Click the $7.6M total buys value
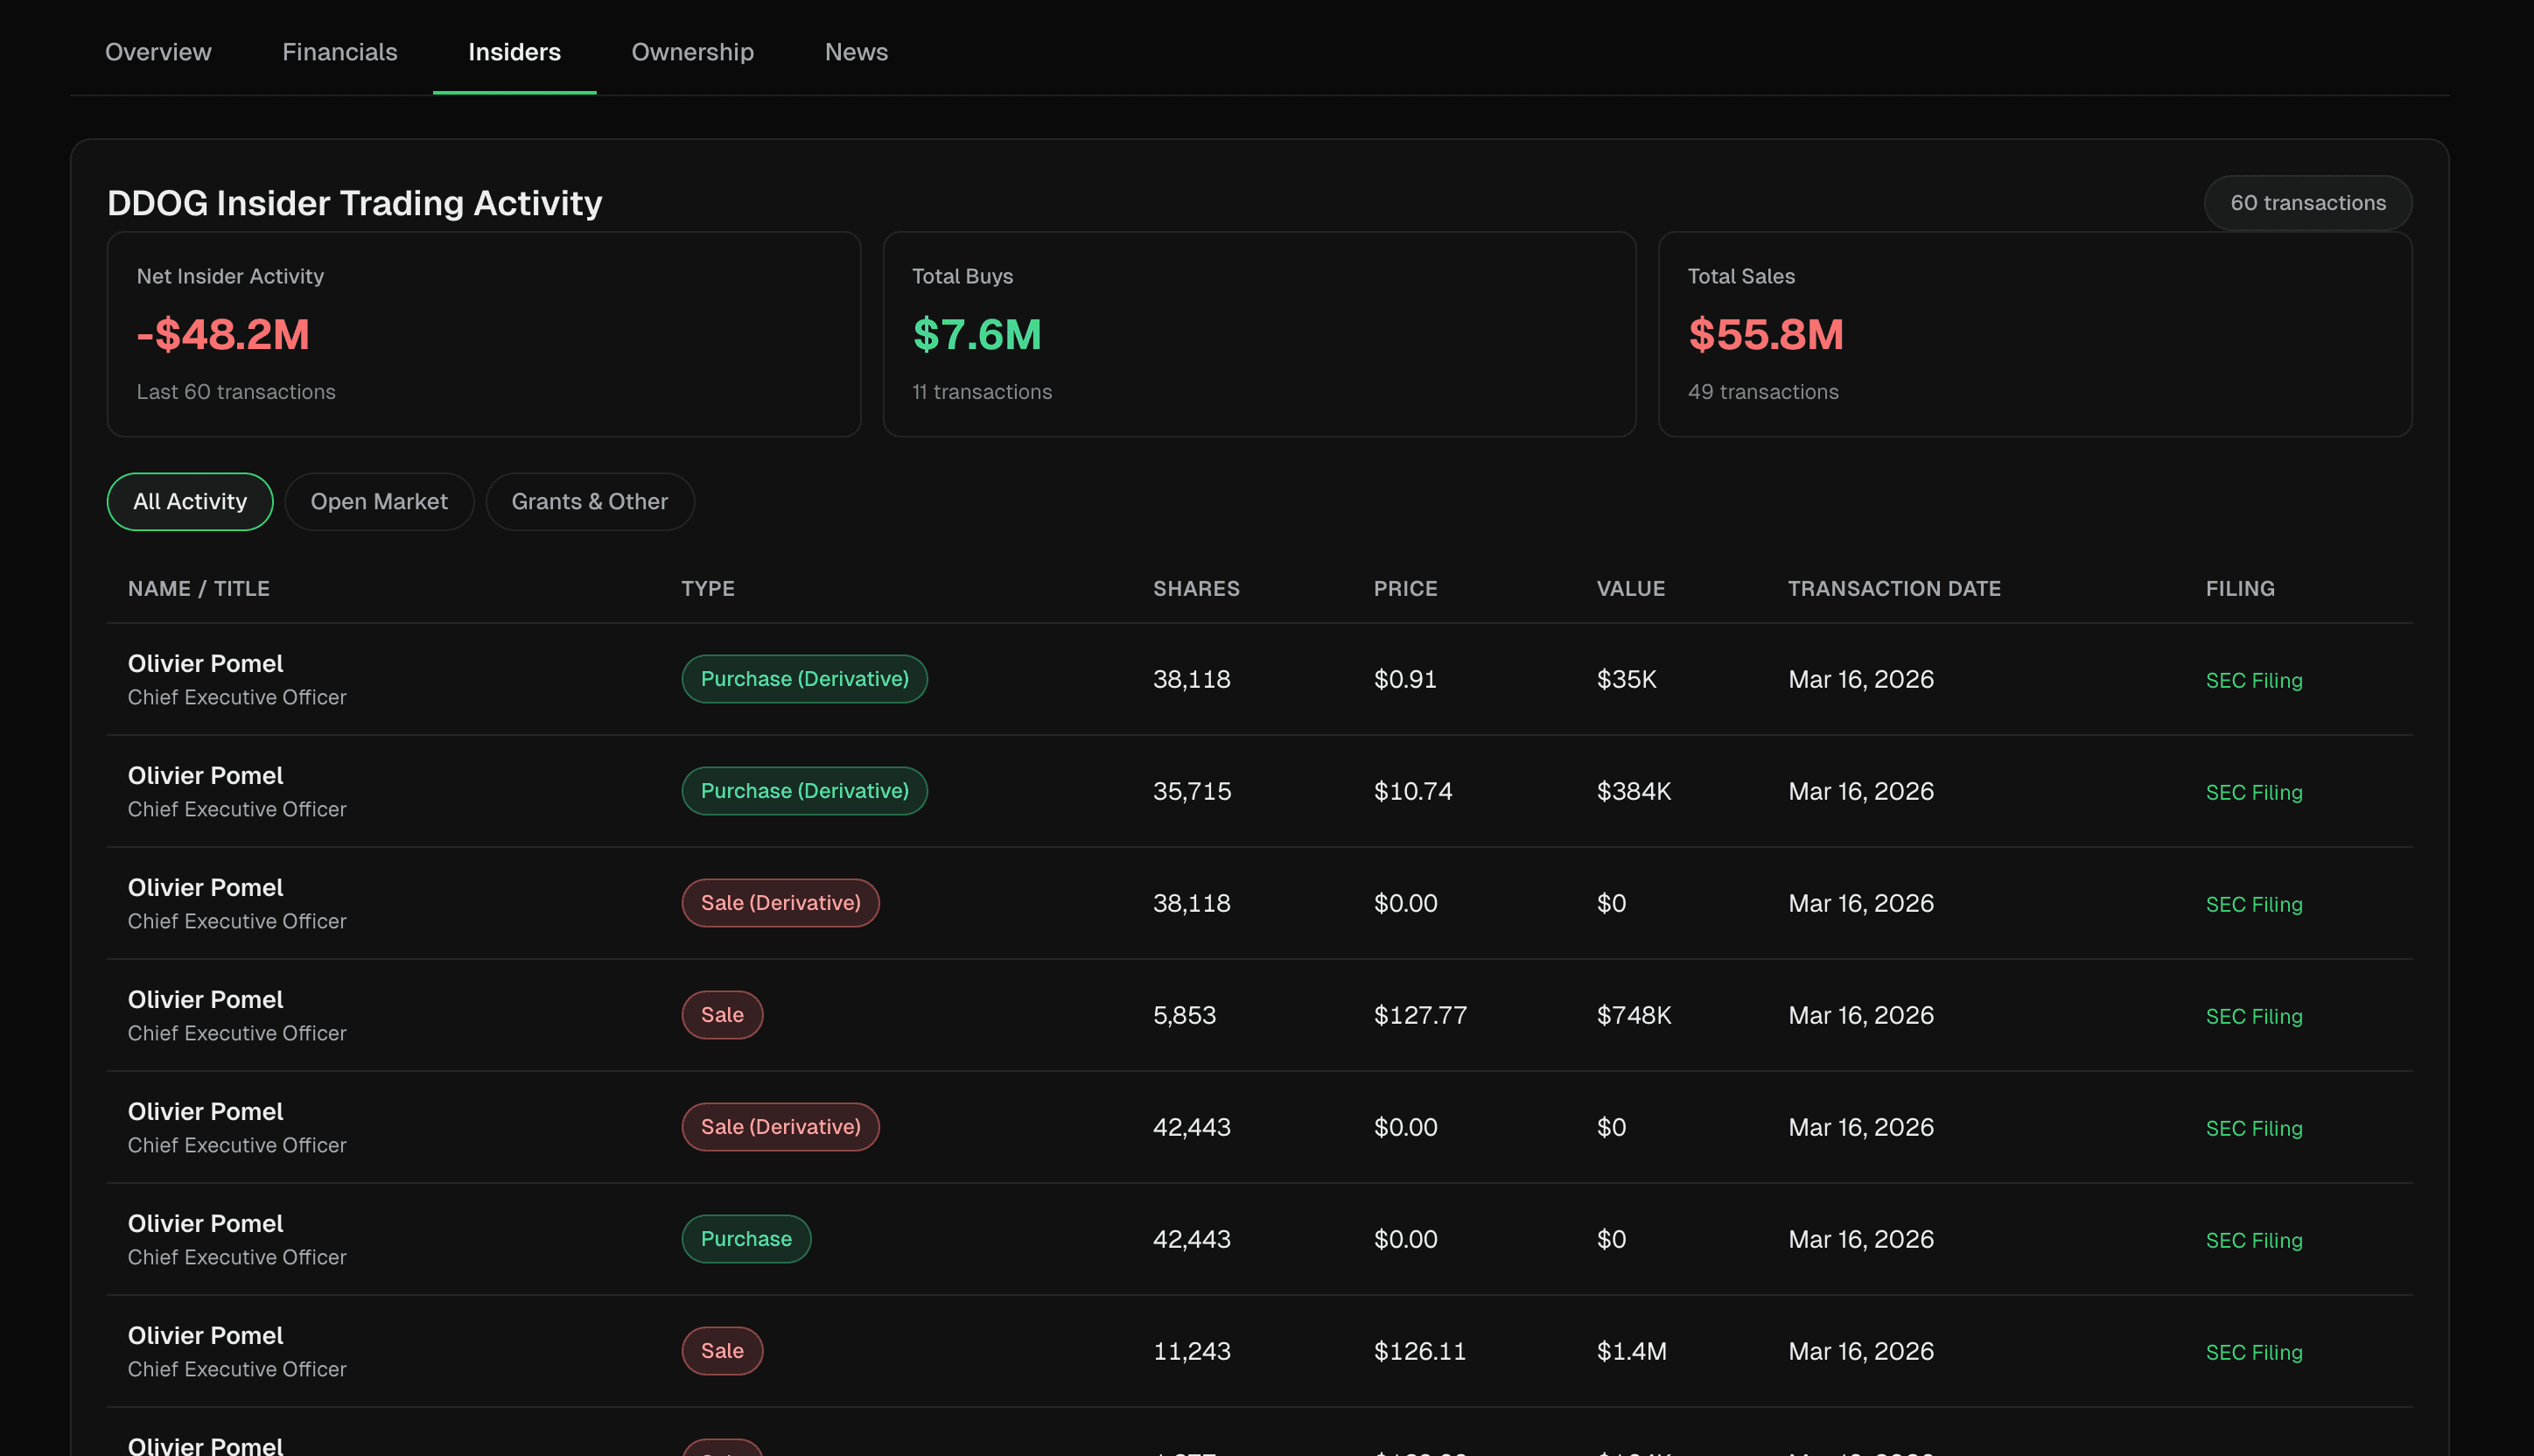2534x1456 pixels. (977, 334)
